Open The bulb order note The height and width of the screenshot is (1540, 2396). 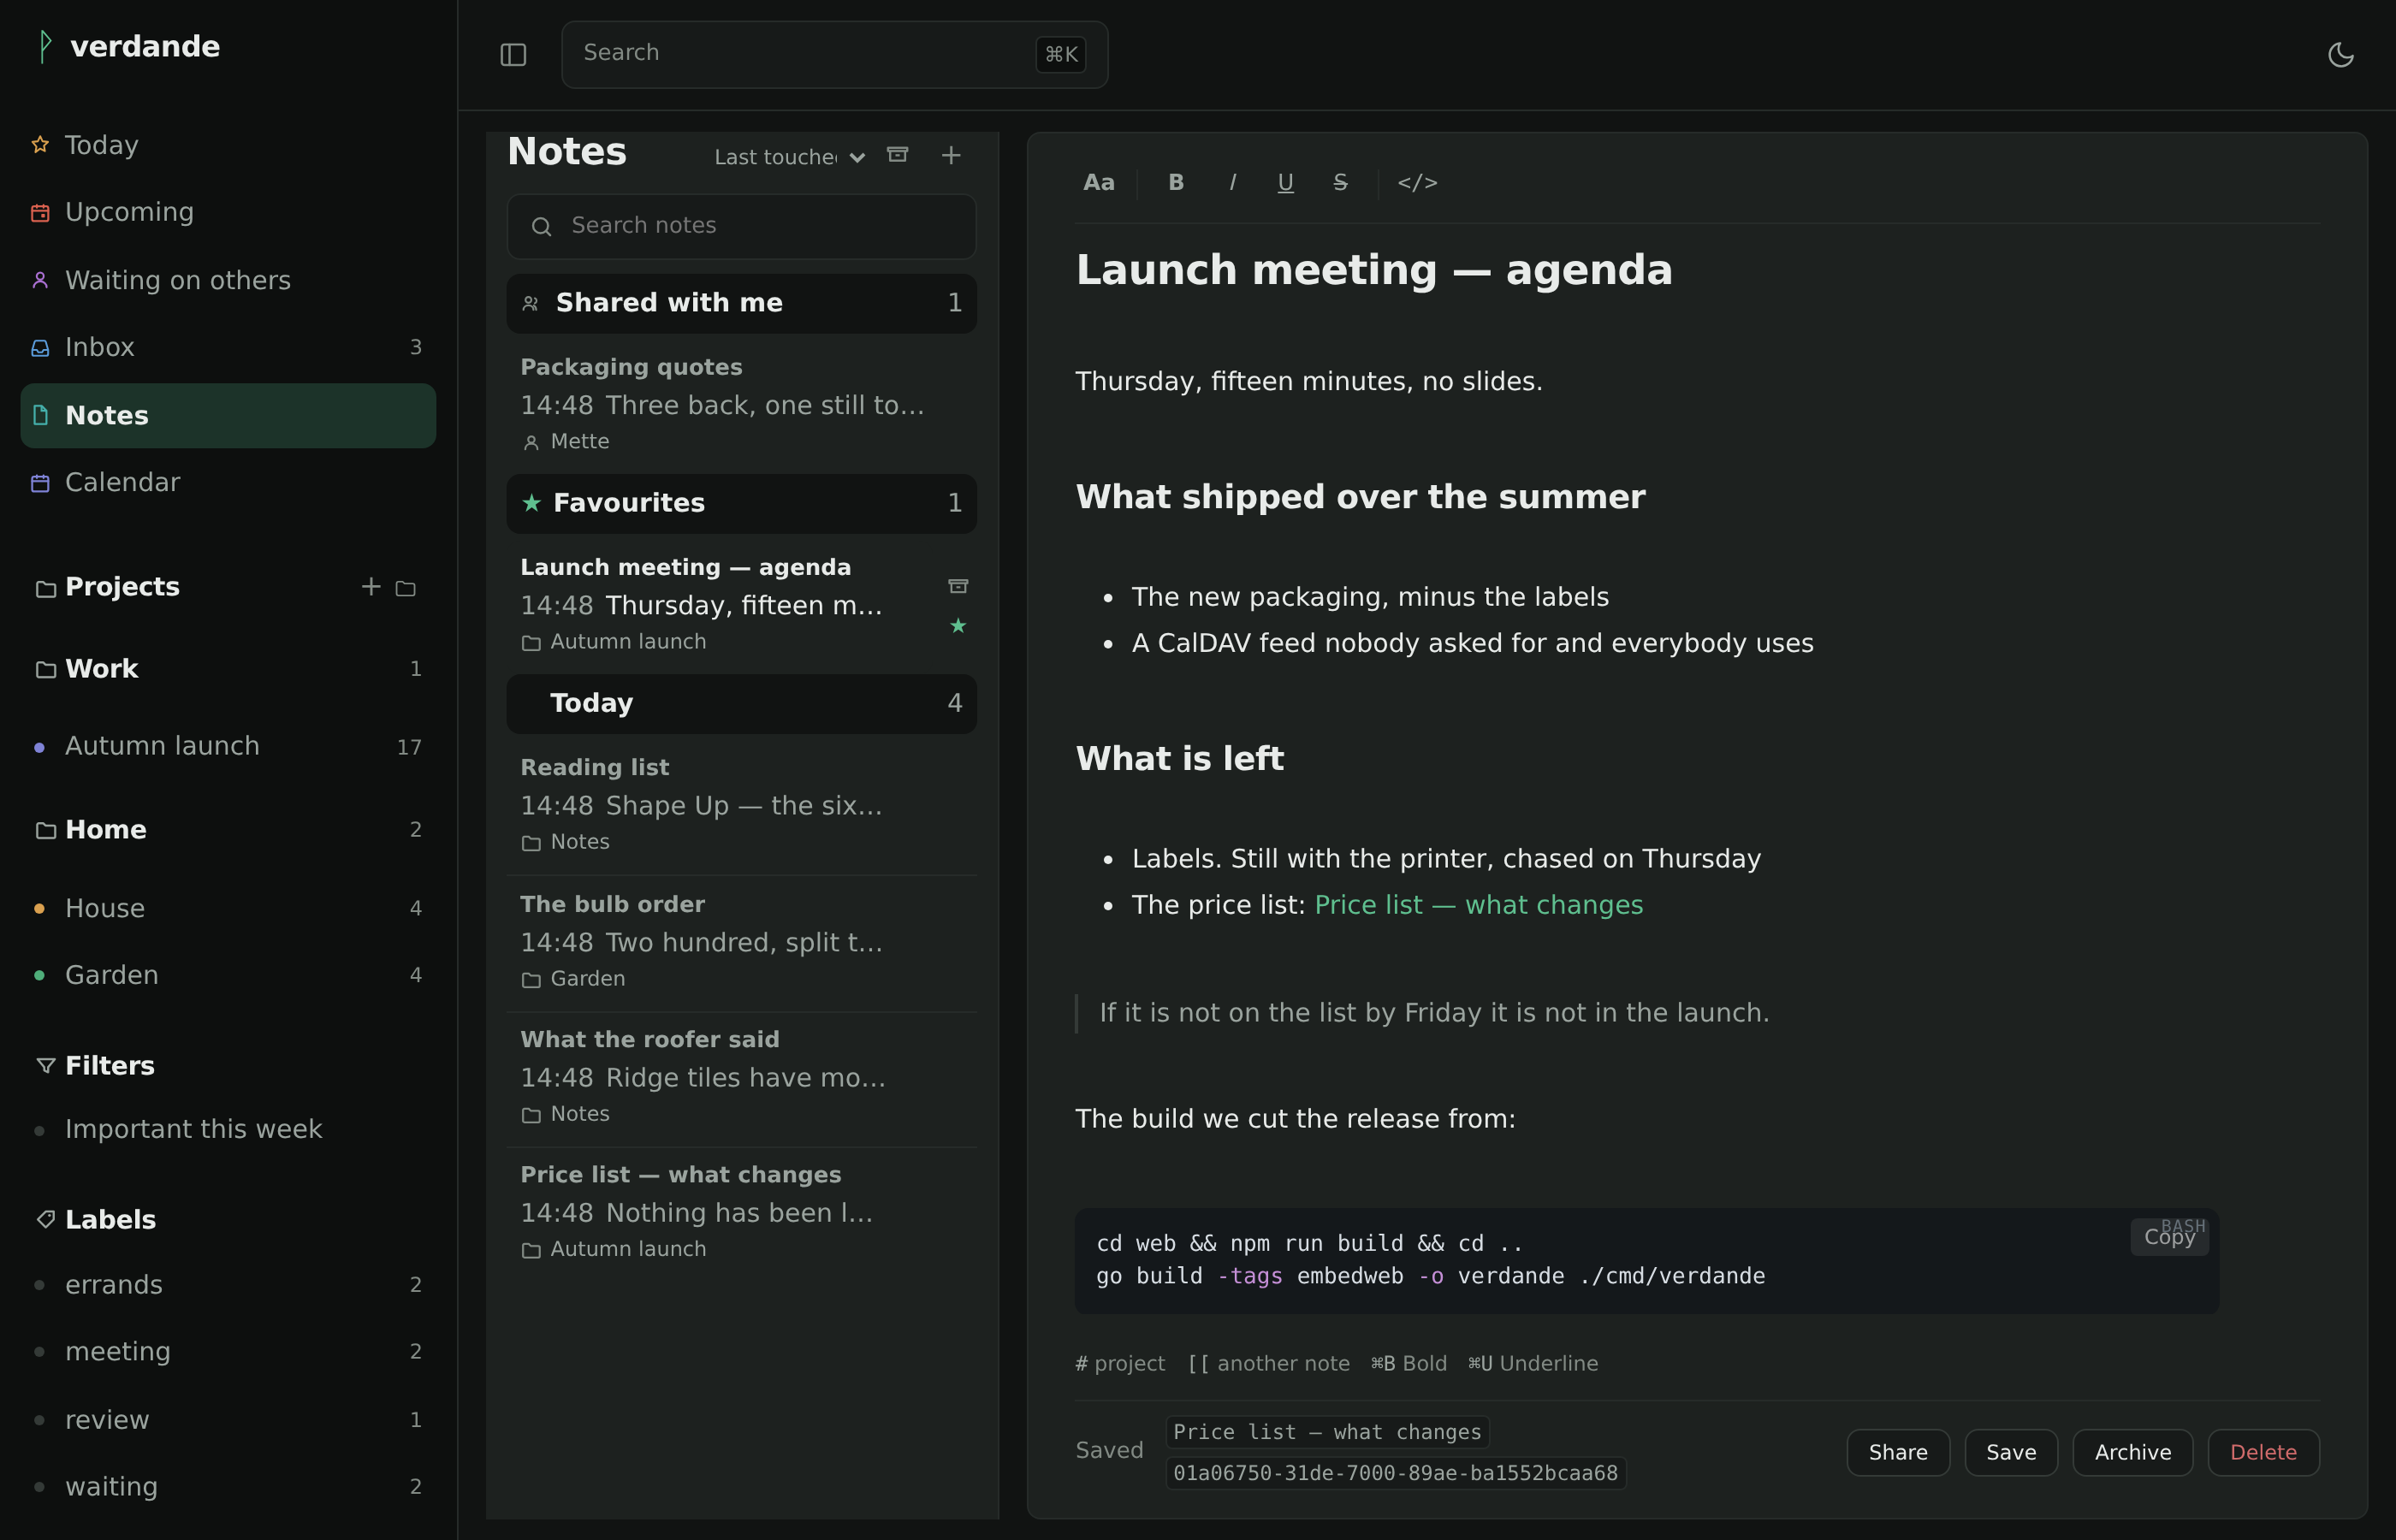point(741,941)
